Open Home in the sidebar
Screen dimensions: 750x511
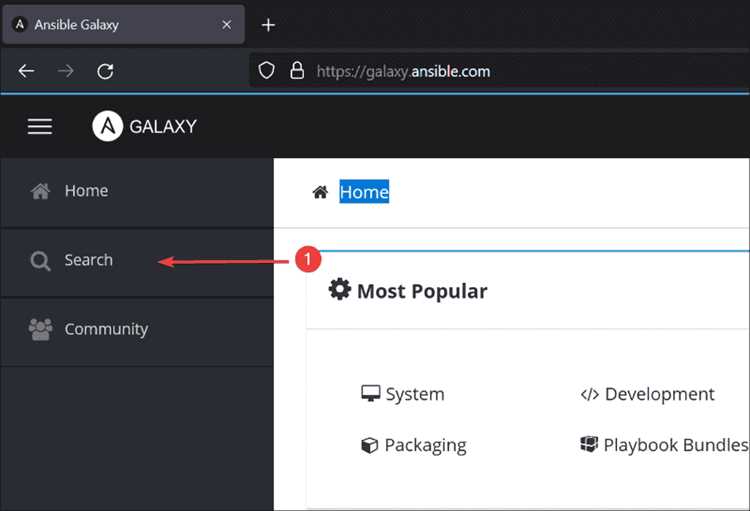(x=137, y=191)
